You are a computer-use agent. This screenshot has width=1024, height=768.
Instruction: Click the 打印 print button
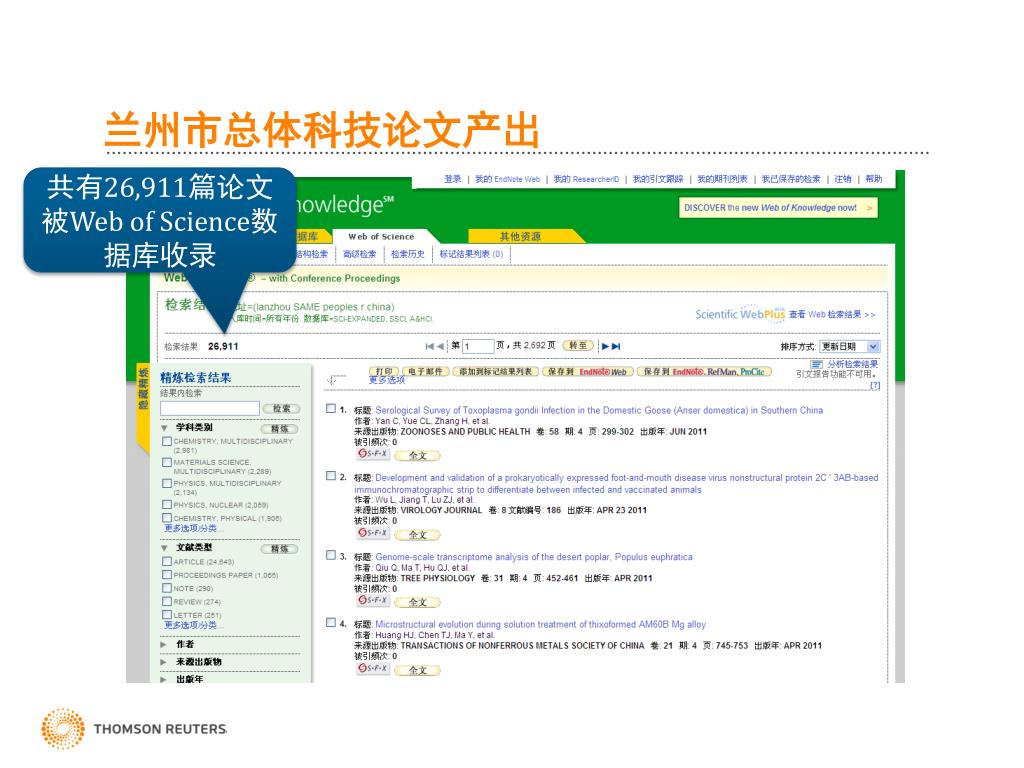[x=384, y=372]
